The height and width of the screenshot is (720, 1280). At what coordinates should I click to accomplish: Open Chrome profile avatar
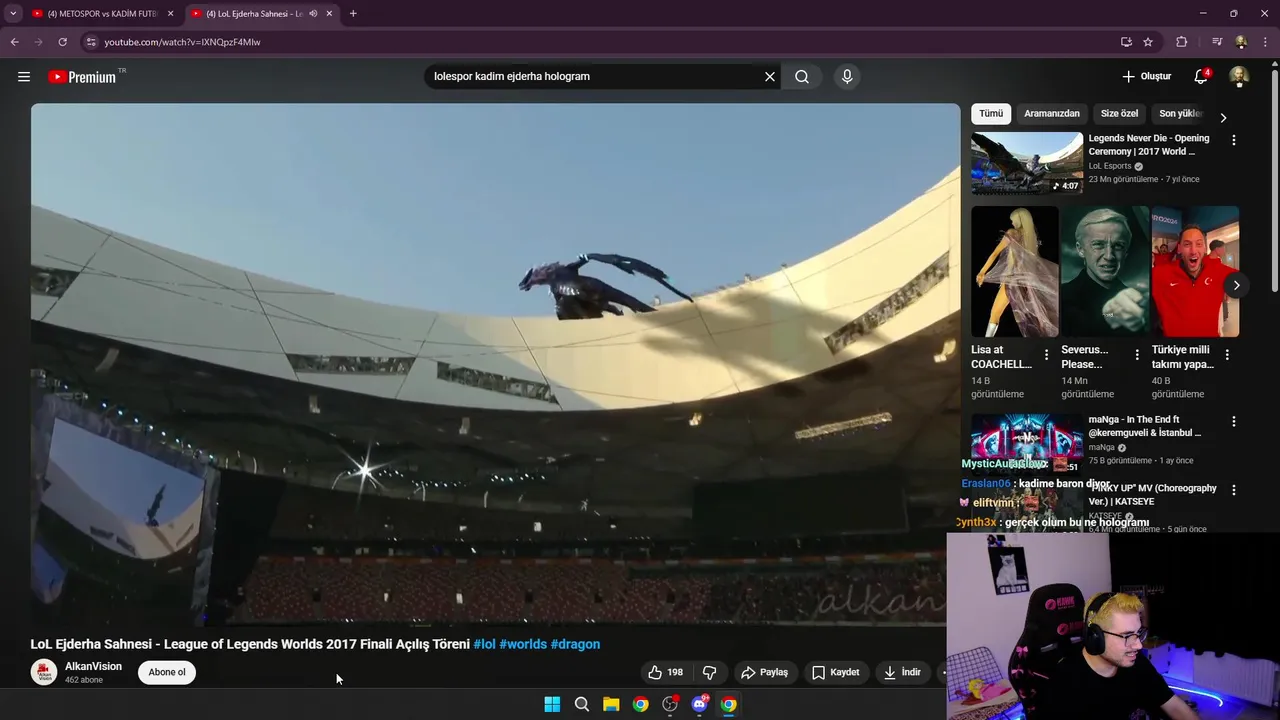click(x=1241, y=42)
